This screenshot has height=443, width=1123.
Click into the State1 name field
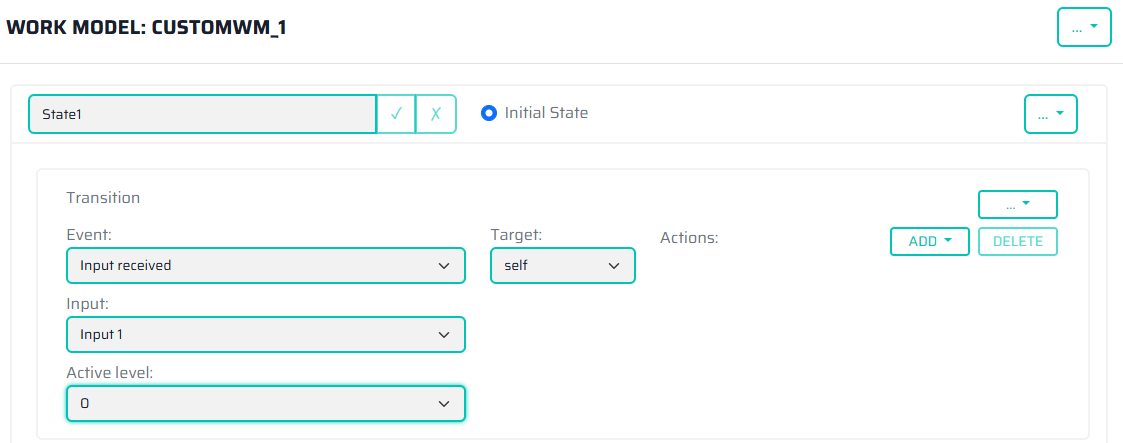click(202, 114)
